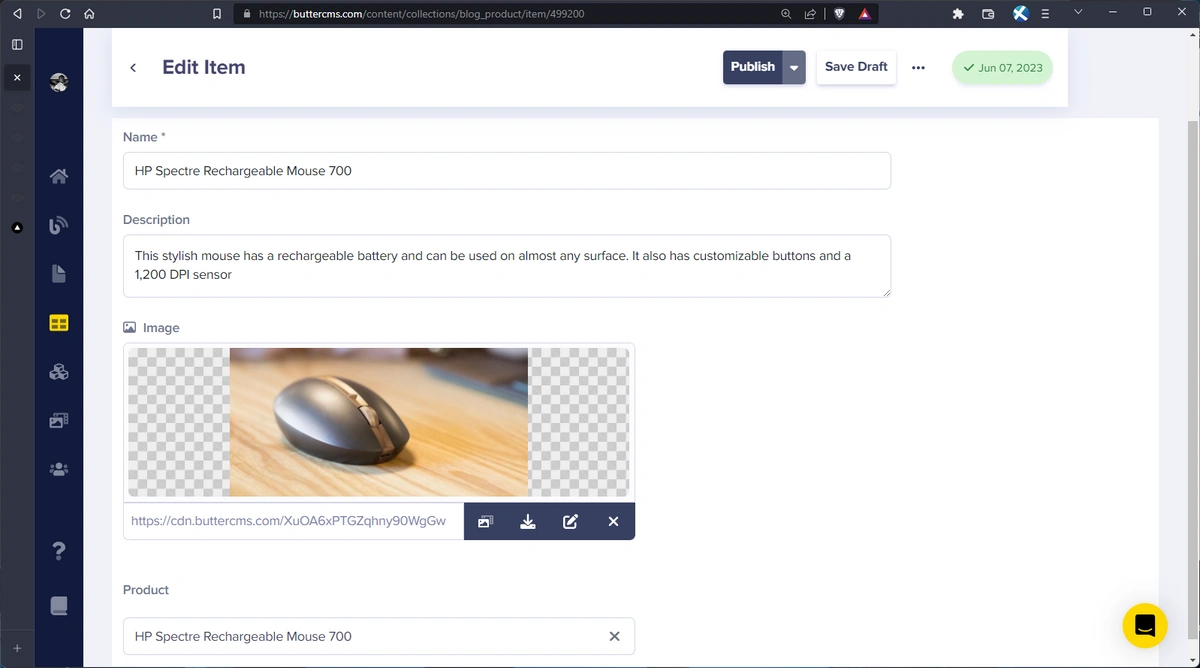
Task: Open the tab search chevron
Action: pyautogui.click(x=1078, y=12)
